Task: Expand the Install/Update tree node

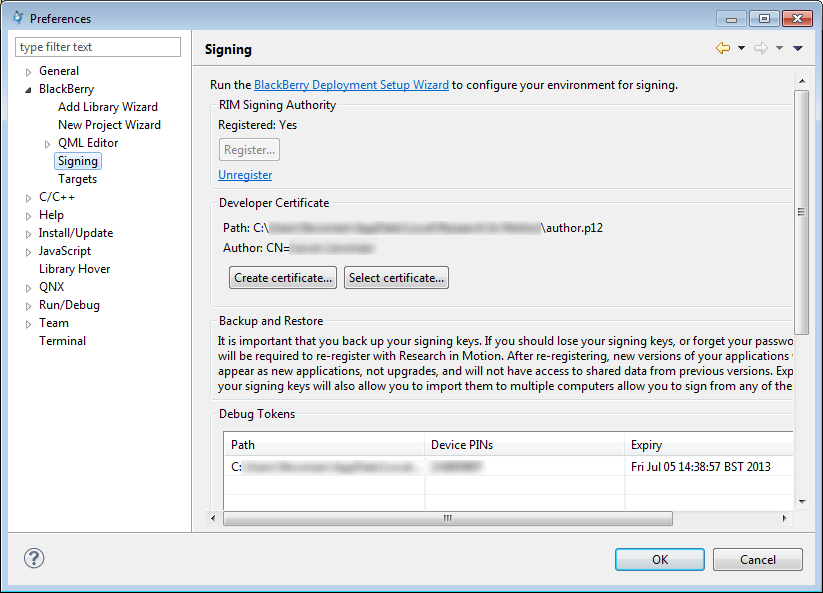Action: (28, 234)
